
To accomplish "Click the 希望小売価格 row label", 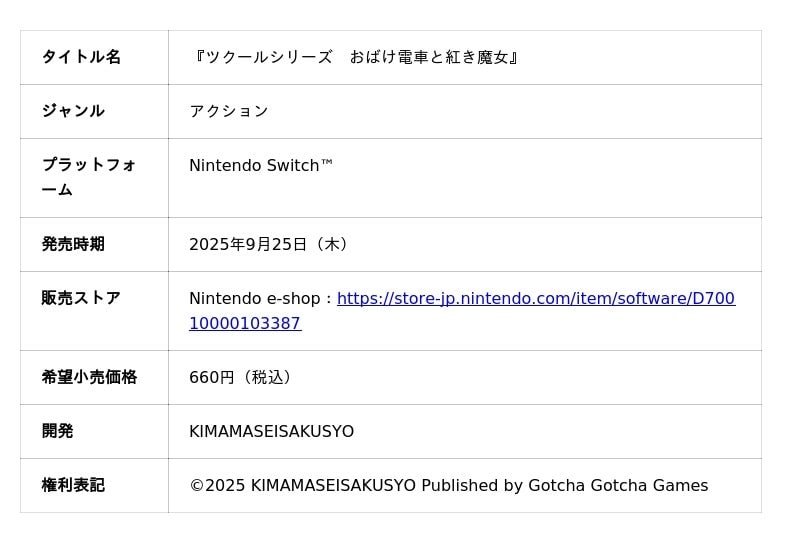I will click(89, 377).
